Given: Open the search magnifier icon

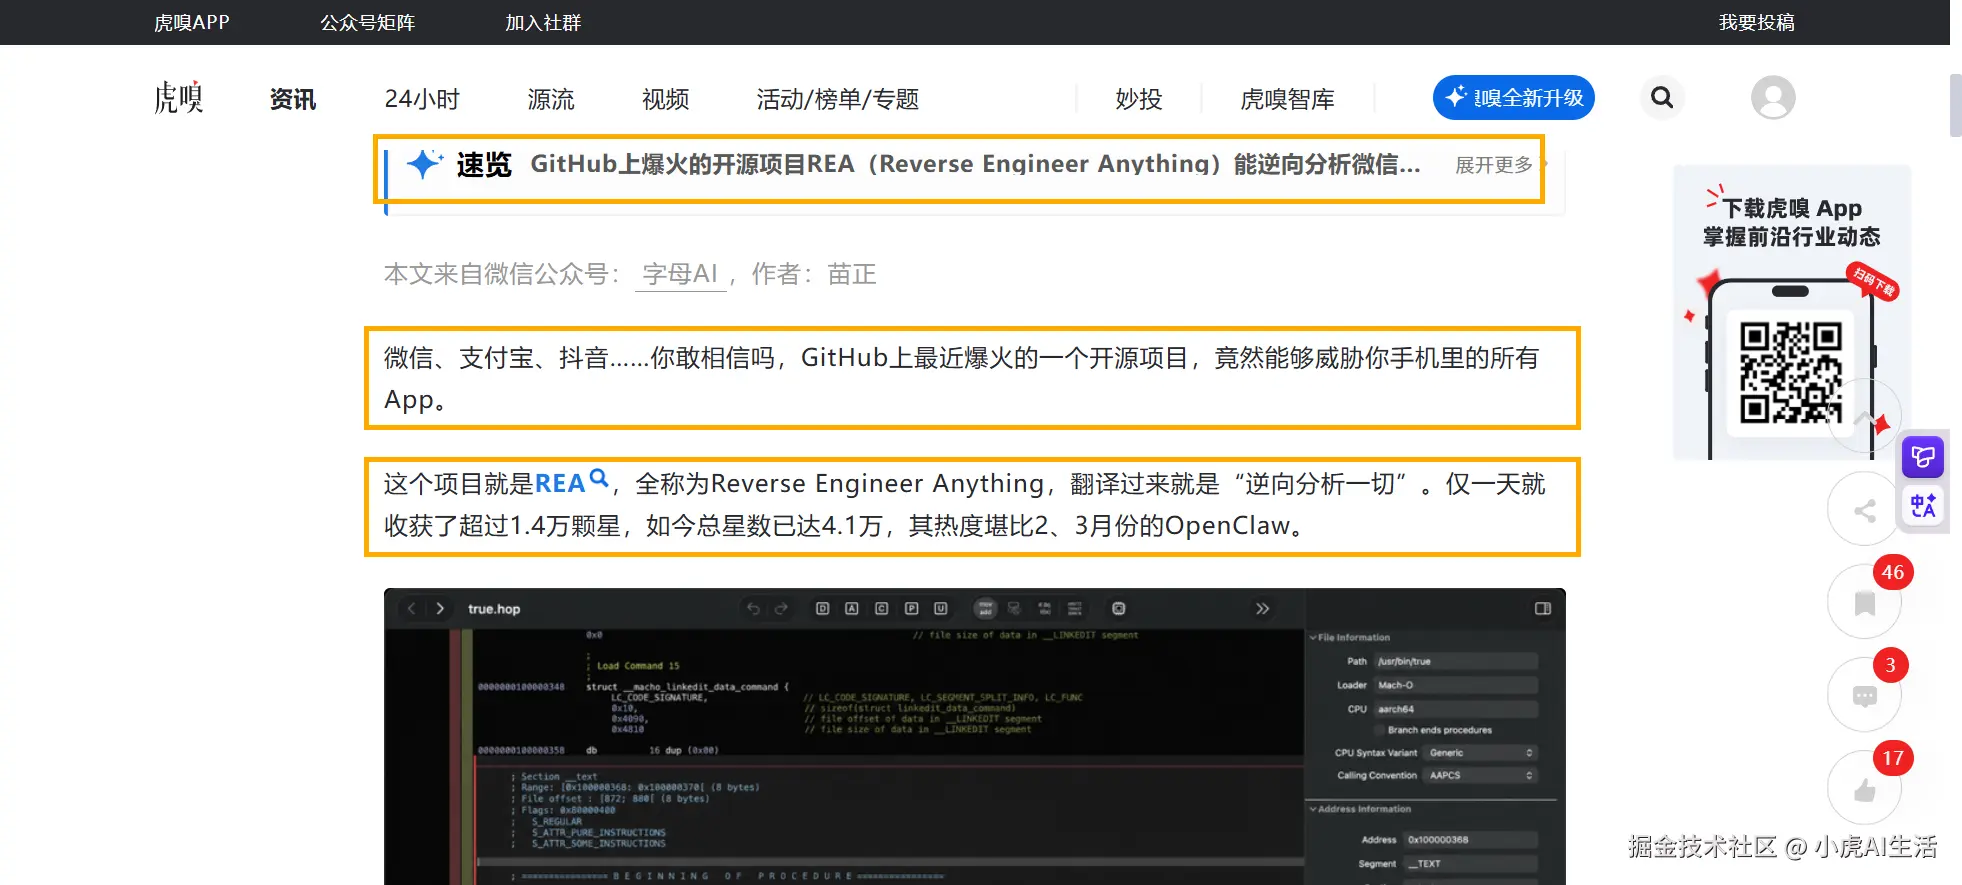Looking at the screenshot, I should coord(1662,98).
